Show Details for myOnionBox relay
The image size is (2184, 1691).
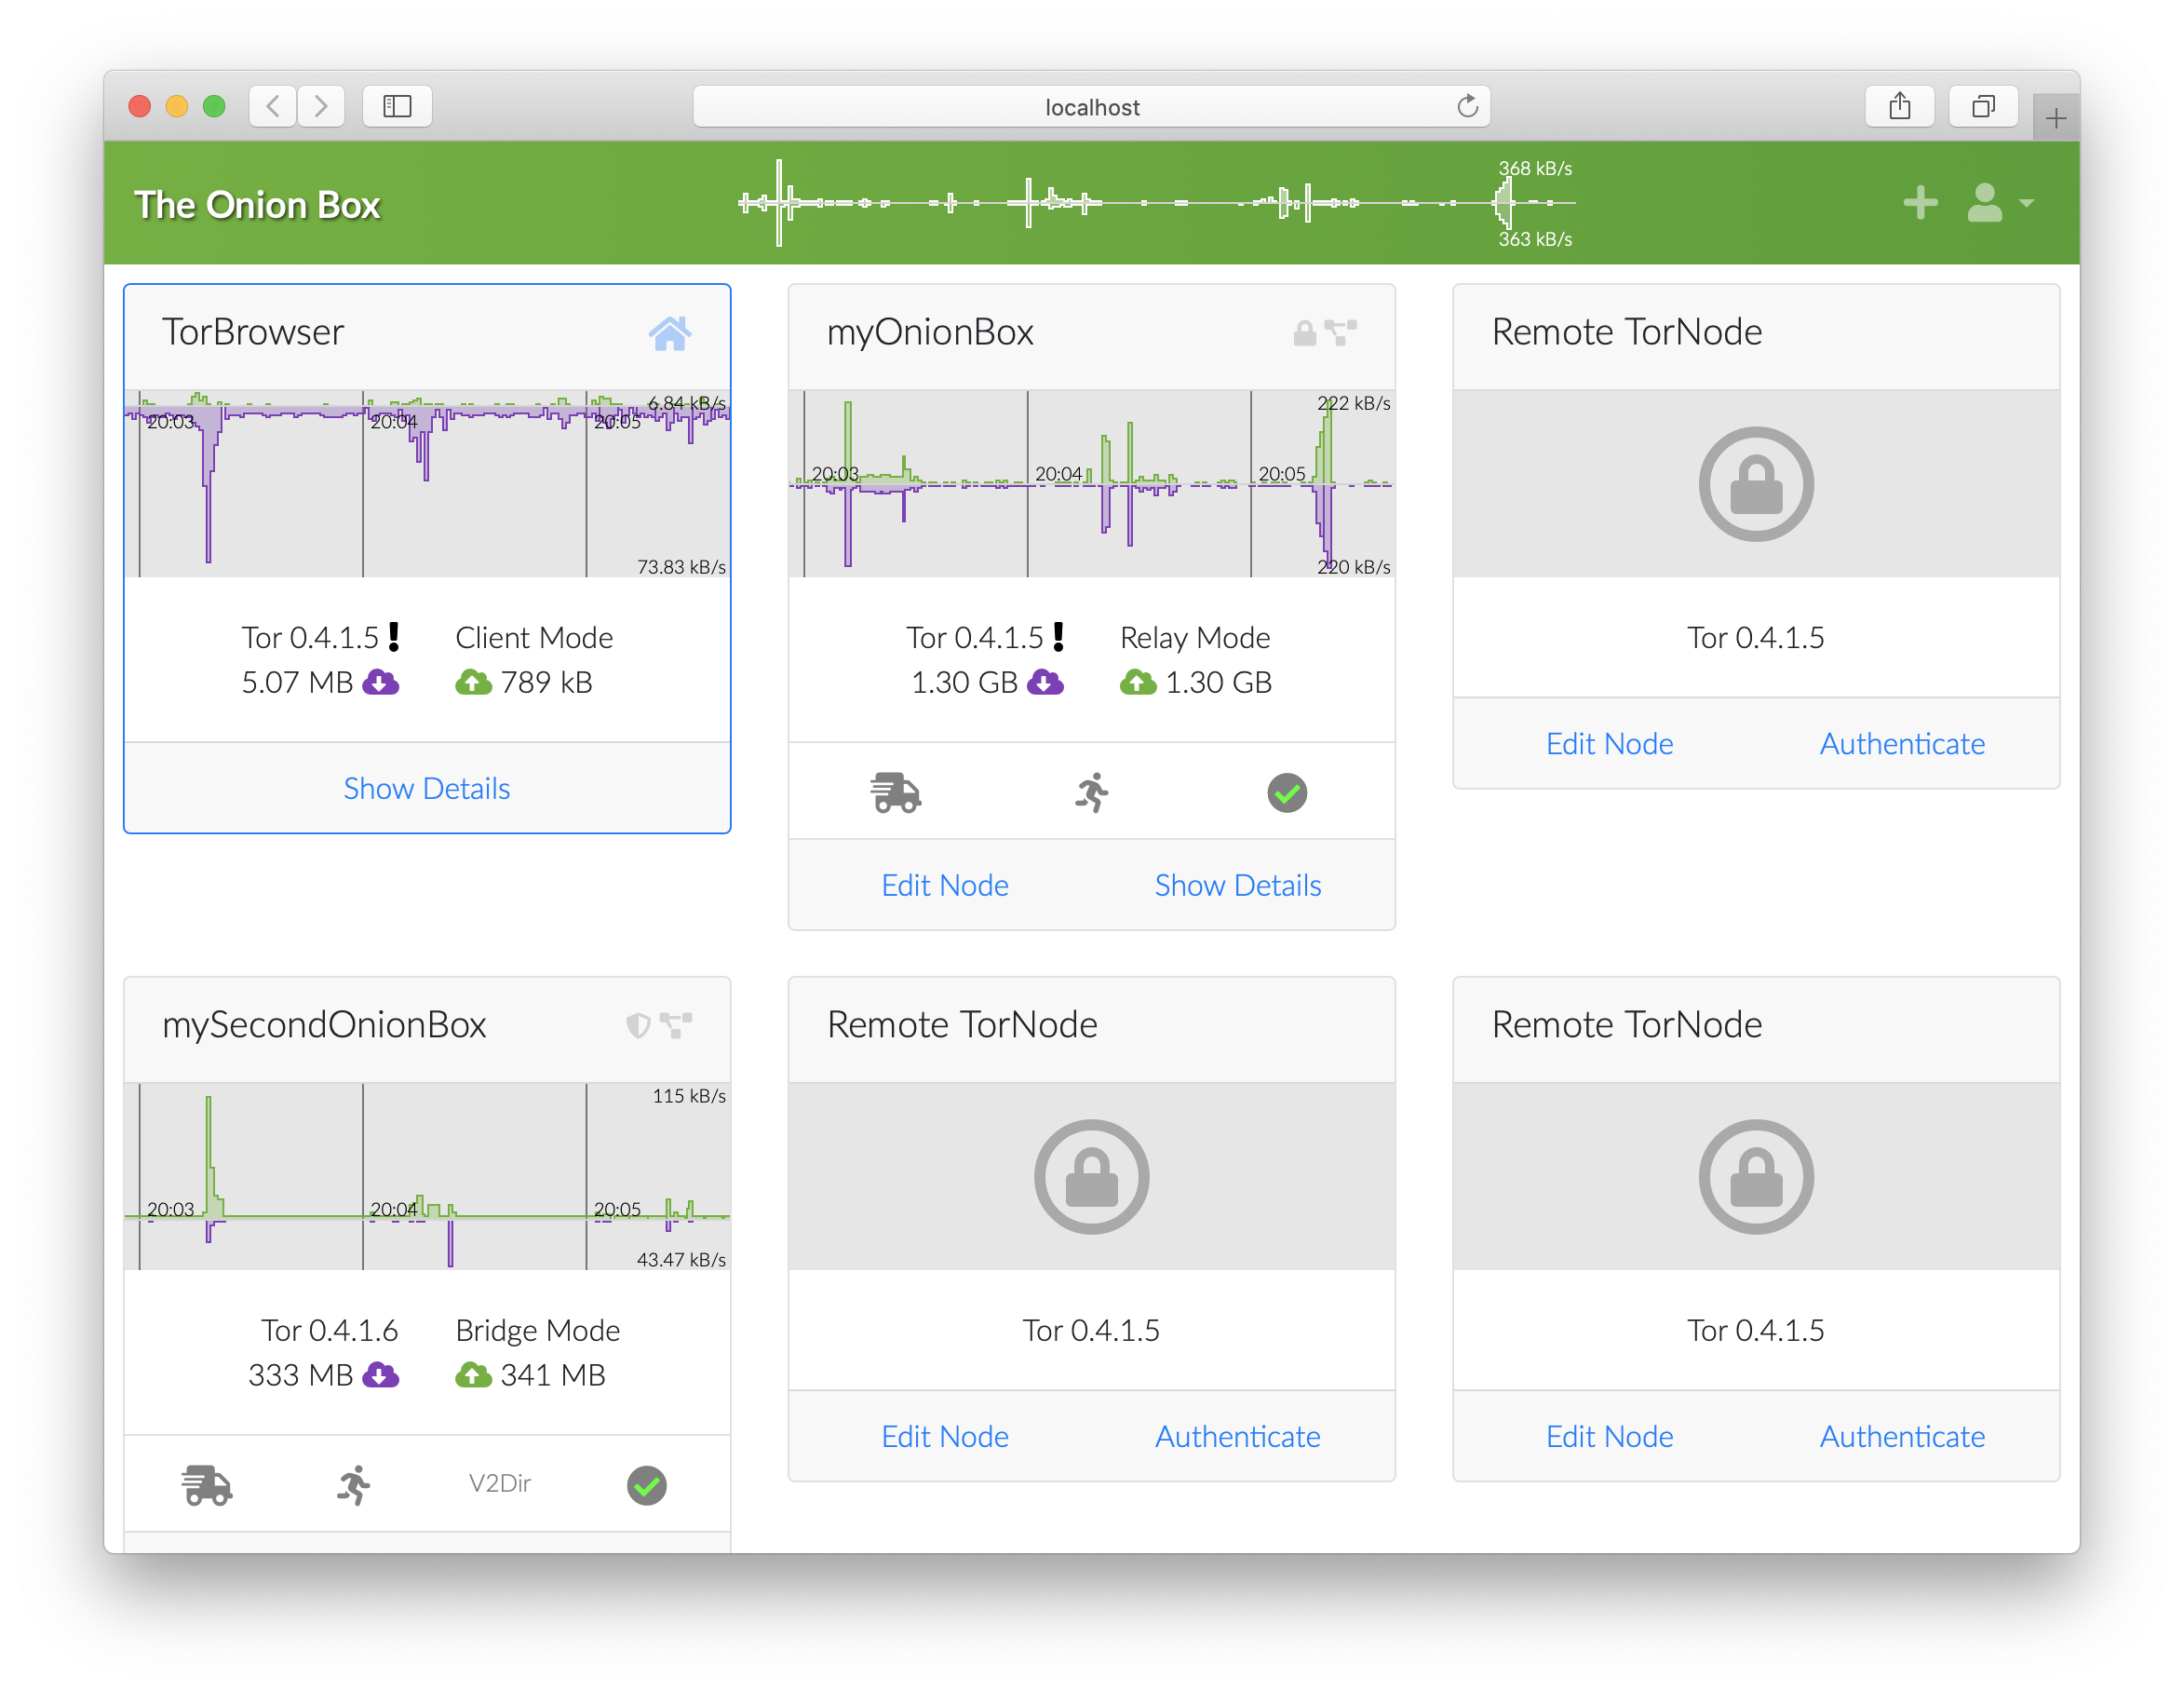pos(1237,885)
